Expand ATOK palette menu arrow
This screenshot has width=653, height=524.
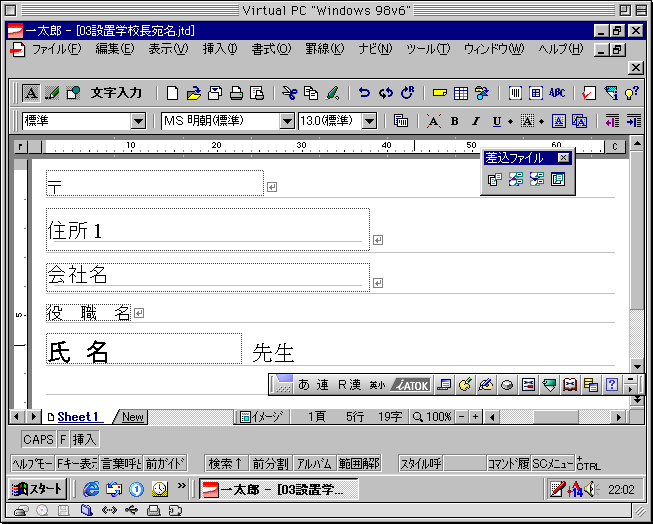point(631,390)
